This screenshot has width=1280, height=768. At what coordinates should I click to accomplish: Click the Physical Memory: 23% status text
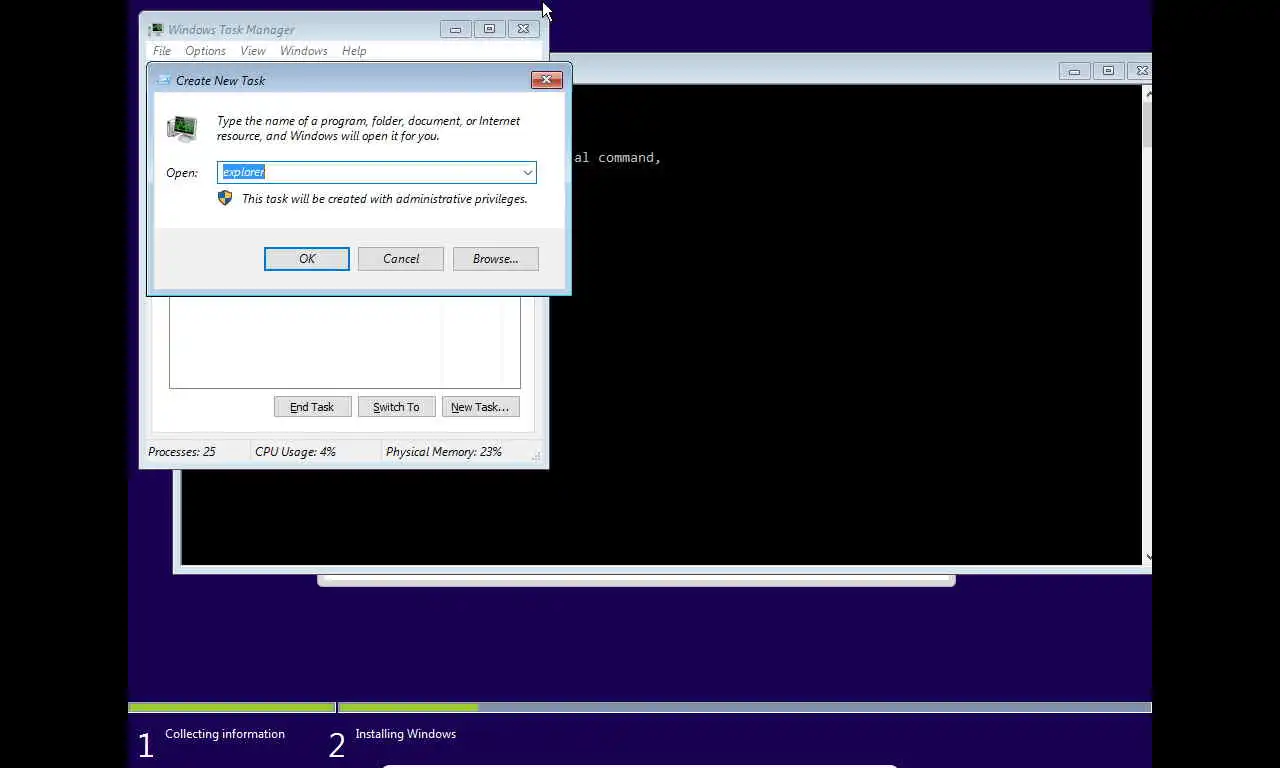pyautogui.click(x=444, y=452)
